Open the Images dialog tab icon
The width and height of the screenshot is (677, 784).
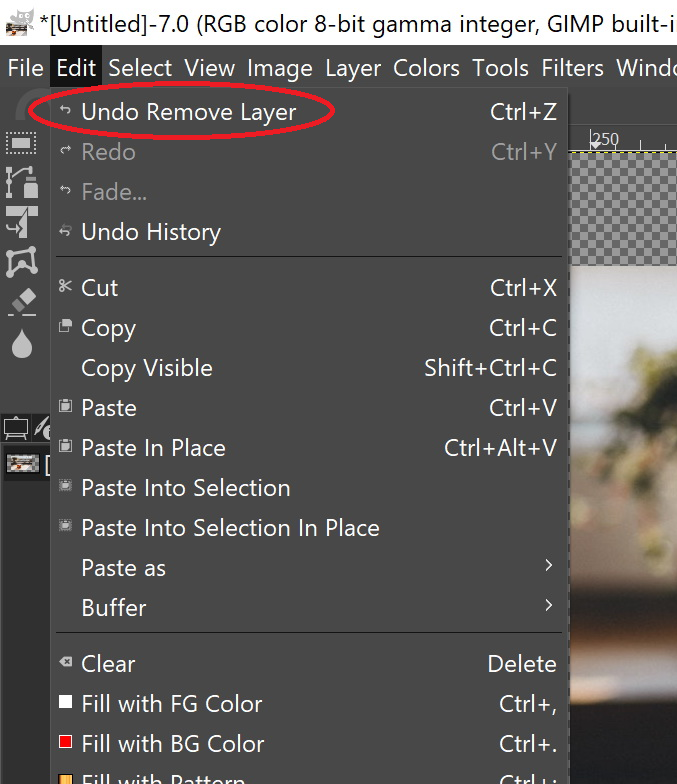[x=16, y=428]
